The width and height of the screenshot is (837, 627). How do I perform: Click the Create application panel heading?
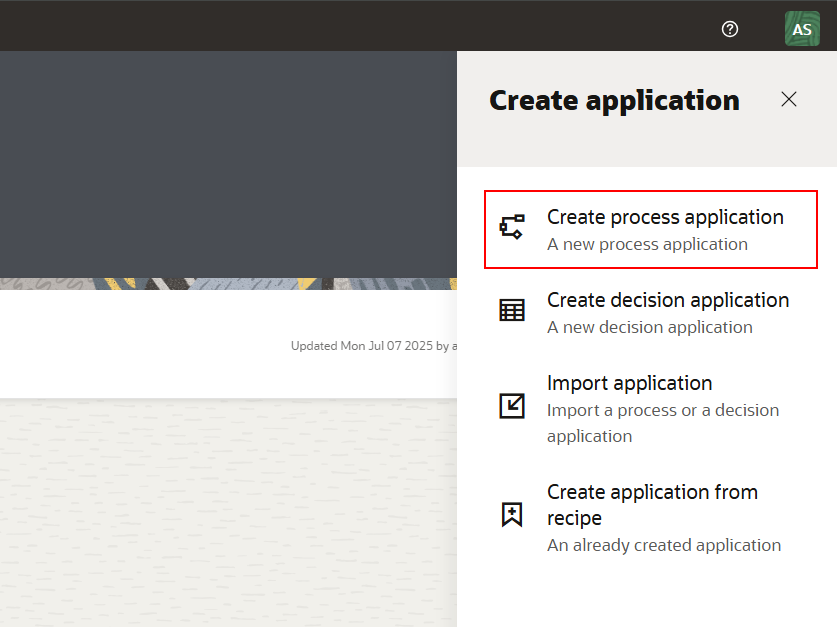point(614,100)
